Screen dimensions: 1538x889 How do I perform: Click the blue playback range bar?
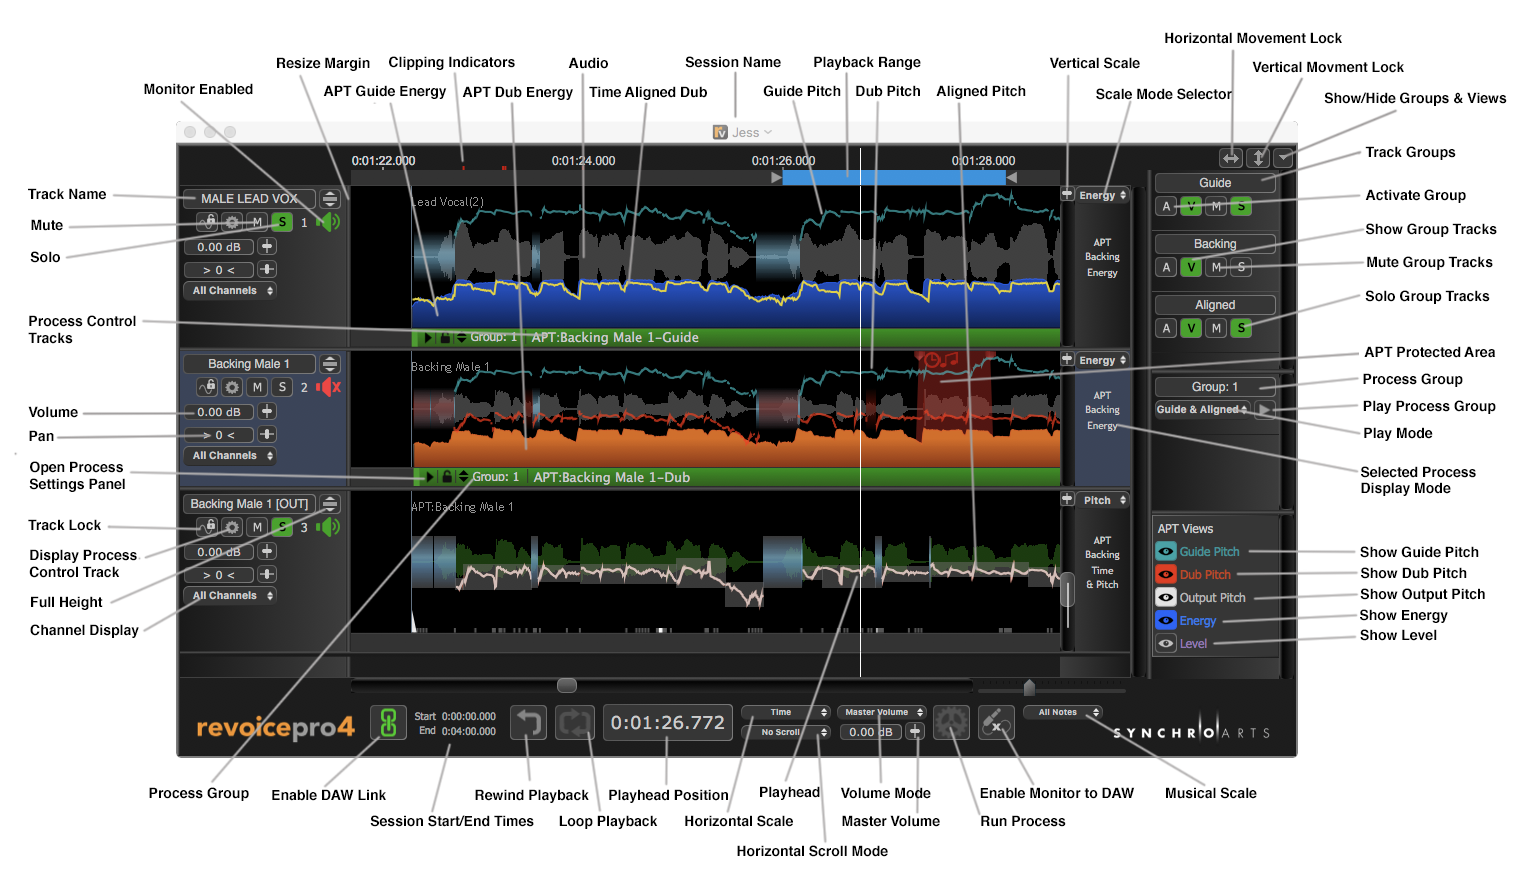[893, 177]
